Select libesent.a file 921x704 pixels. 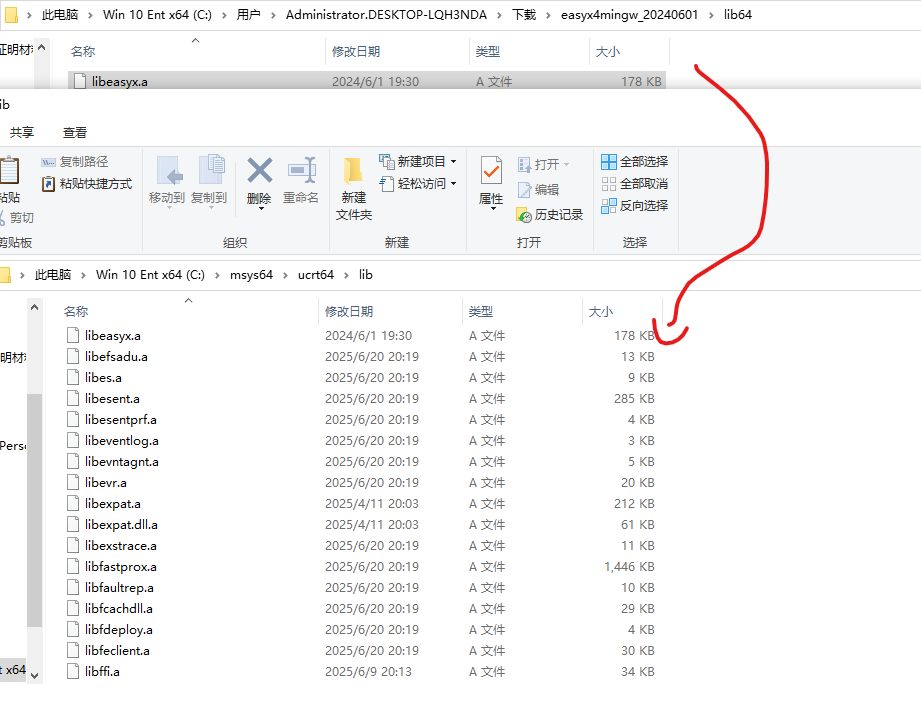click(x=112, y=399)
